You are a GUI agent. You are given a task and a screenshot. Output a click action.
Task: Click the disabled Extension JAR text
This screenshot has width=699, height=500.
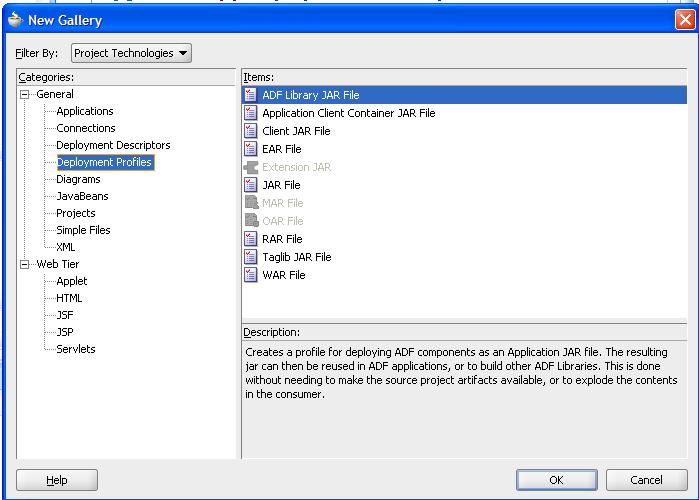(x=296, y=167)
